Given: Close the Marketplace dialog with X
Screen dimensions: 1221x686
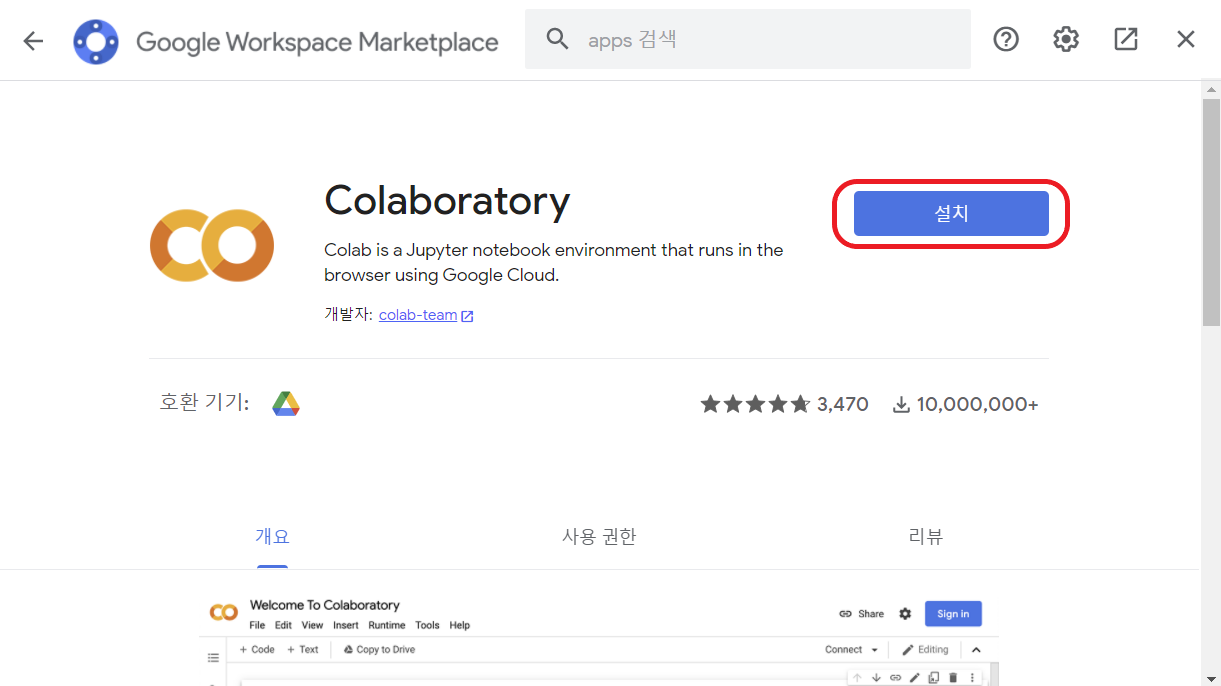Looking at the screenshot, I should (1186, 39).
